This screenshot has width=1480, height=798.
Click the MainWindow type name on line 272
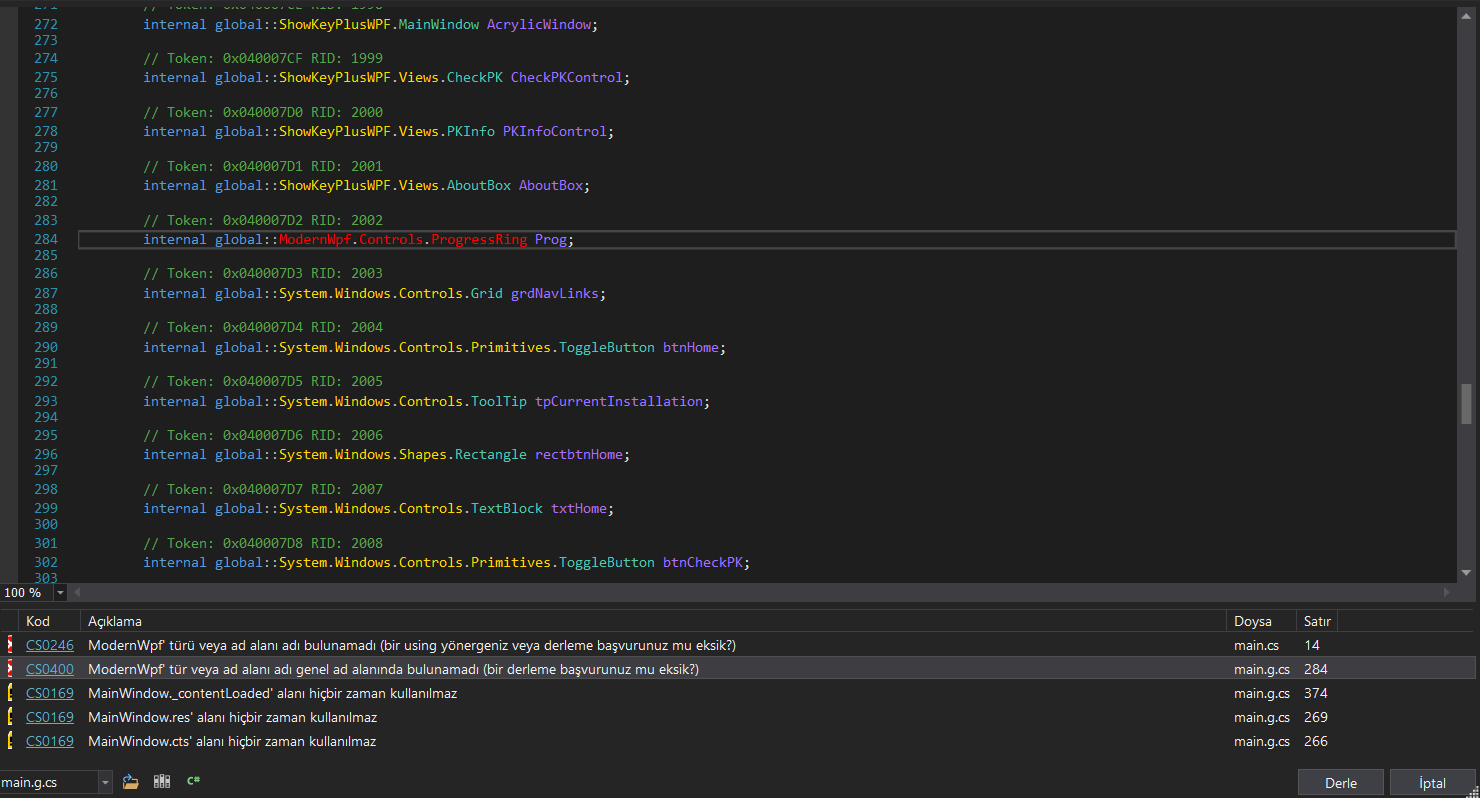439,24
